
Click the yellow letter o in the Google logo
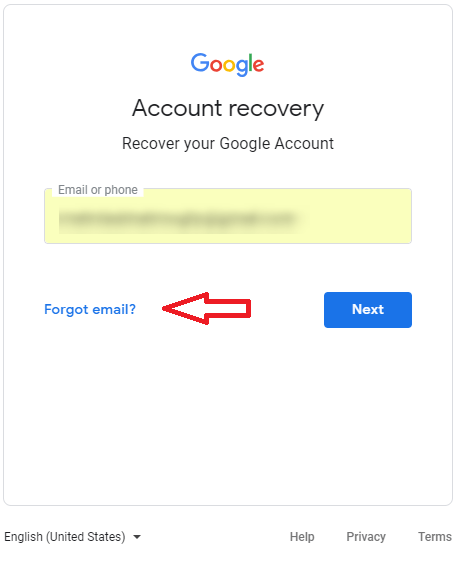click(x=229, y=65)
